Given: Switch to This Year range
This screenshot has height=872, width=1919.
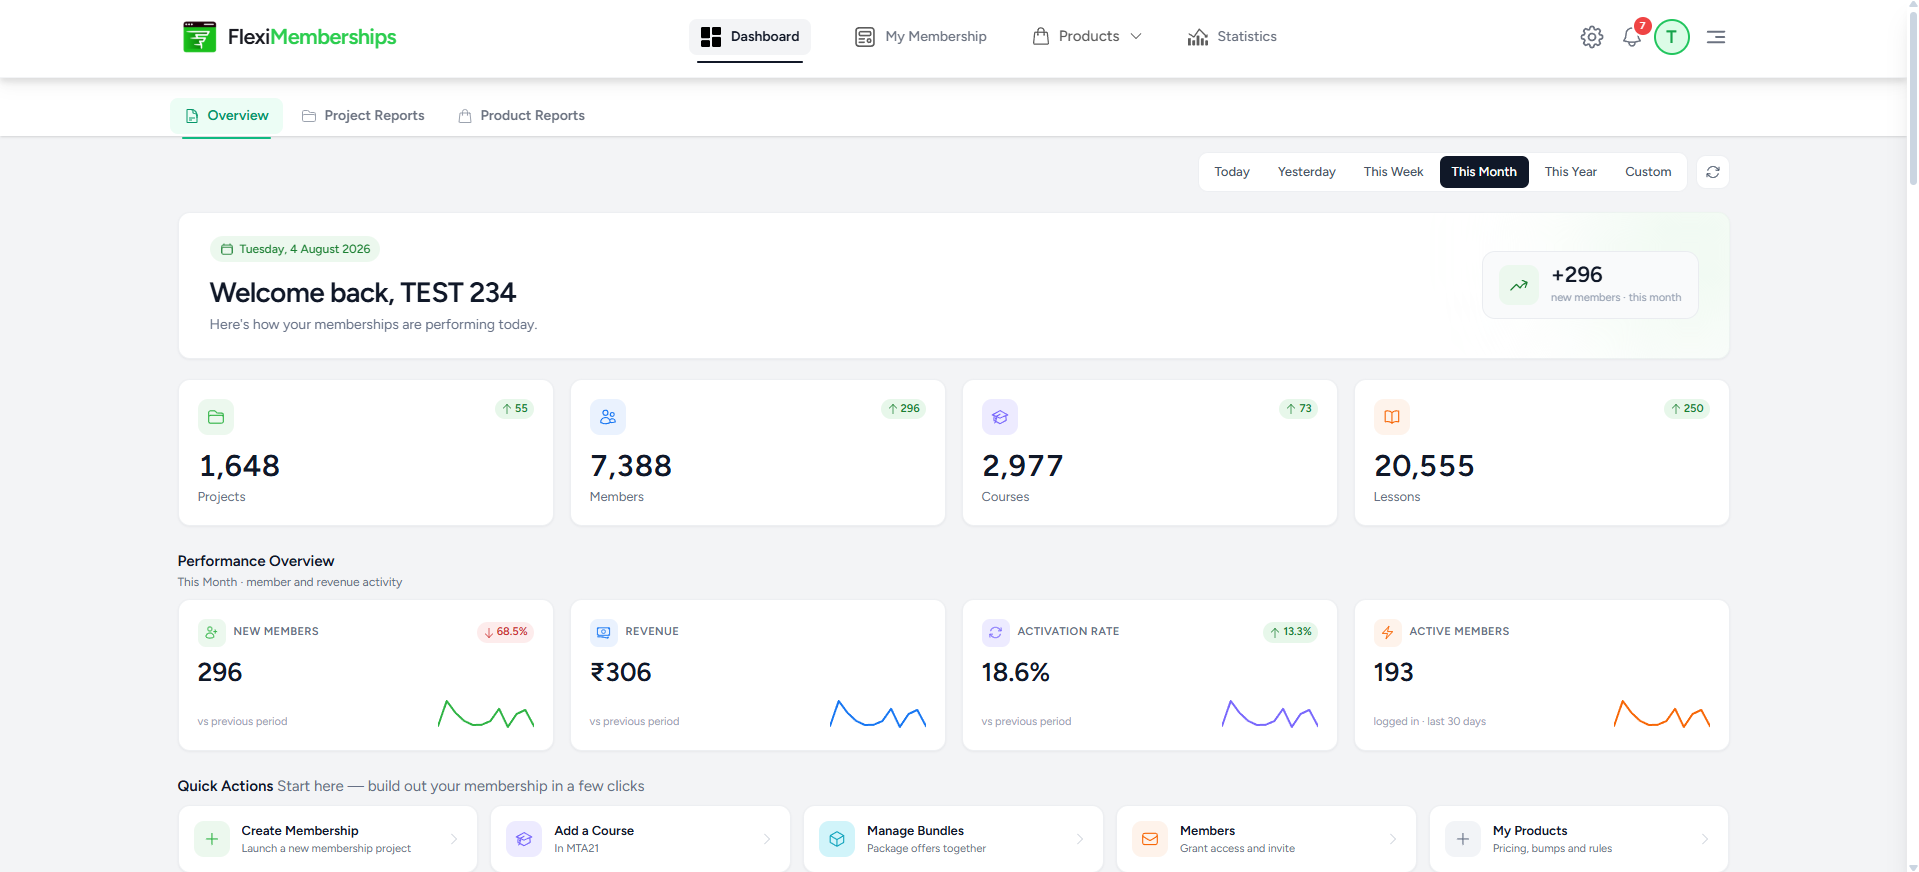Looking at the screenshot, I should coord(1570,172).
